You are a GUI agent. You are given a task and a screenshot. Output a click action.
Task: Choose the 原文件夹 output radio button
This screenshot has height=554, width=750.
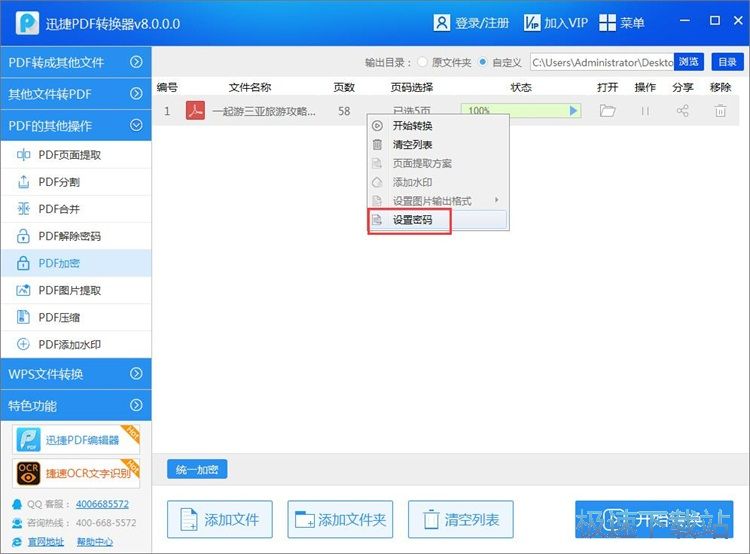pos(422,62)
